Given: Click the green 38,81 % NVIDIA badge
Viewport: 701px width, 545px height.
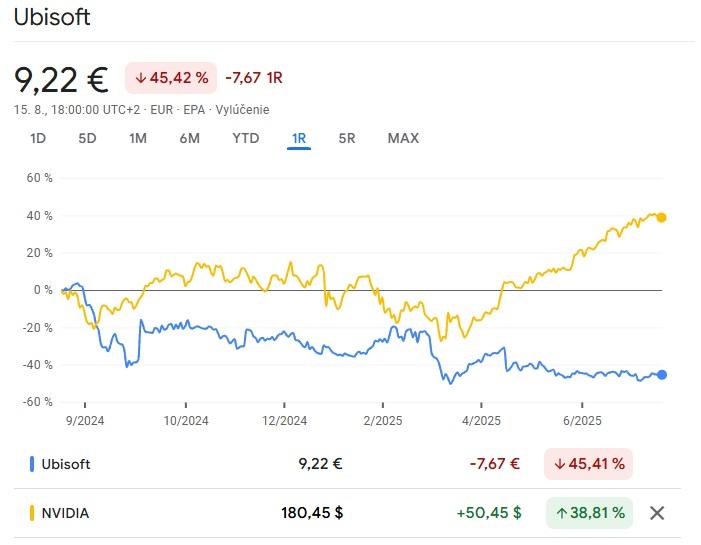Looking at the screenshot, I should point(589,513).
